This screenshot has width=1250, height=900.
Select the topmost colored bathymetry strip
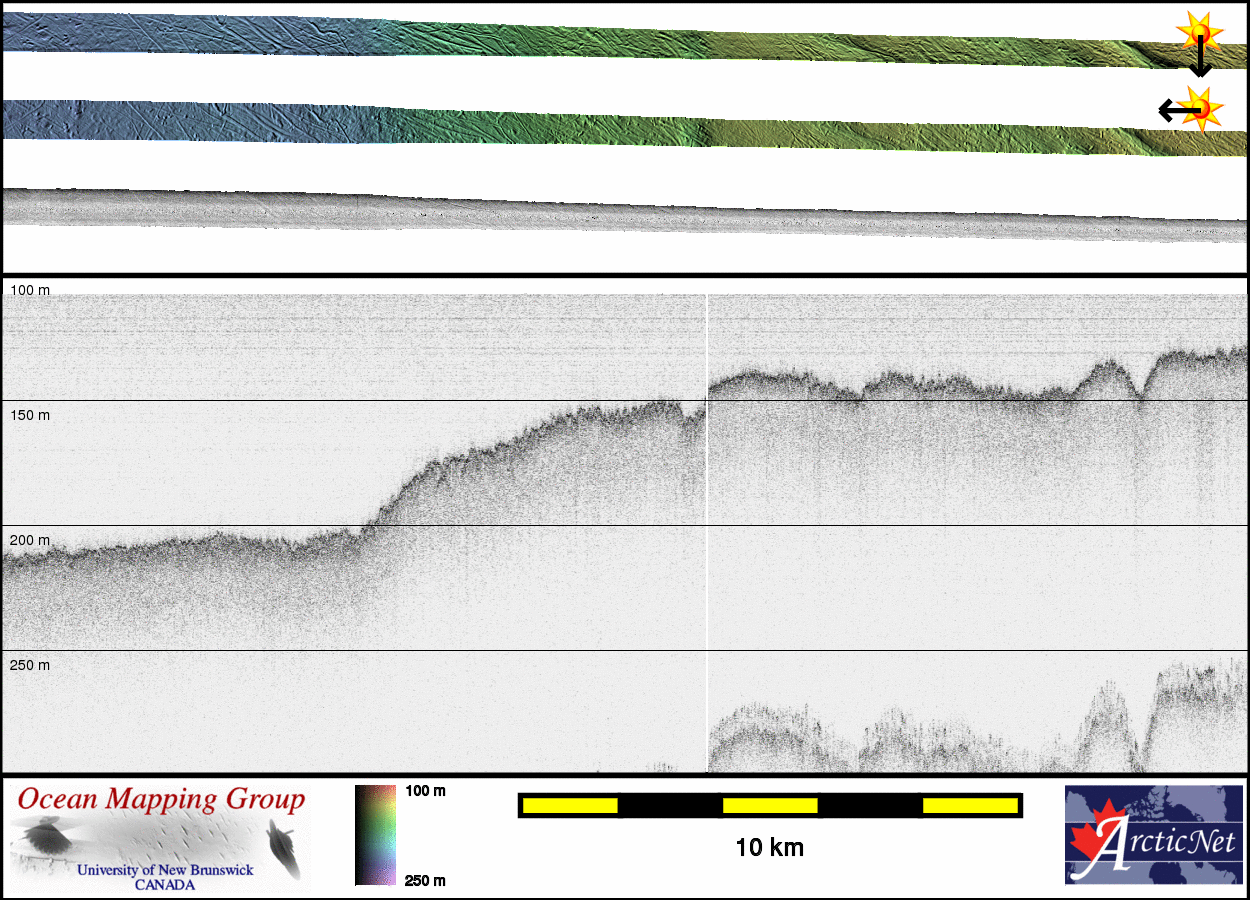click(600, 40)
